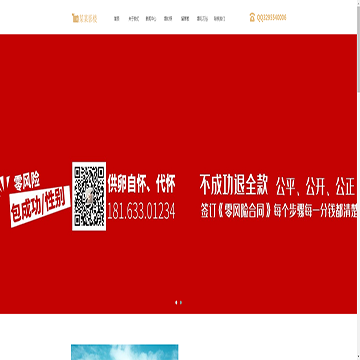360x360 pixels.
Task: Open the third navigation menu item
Action: point(151,19)
